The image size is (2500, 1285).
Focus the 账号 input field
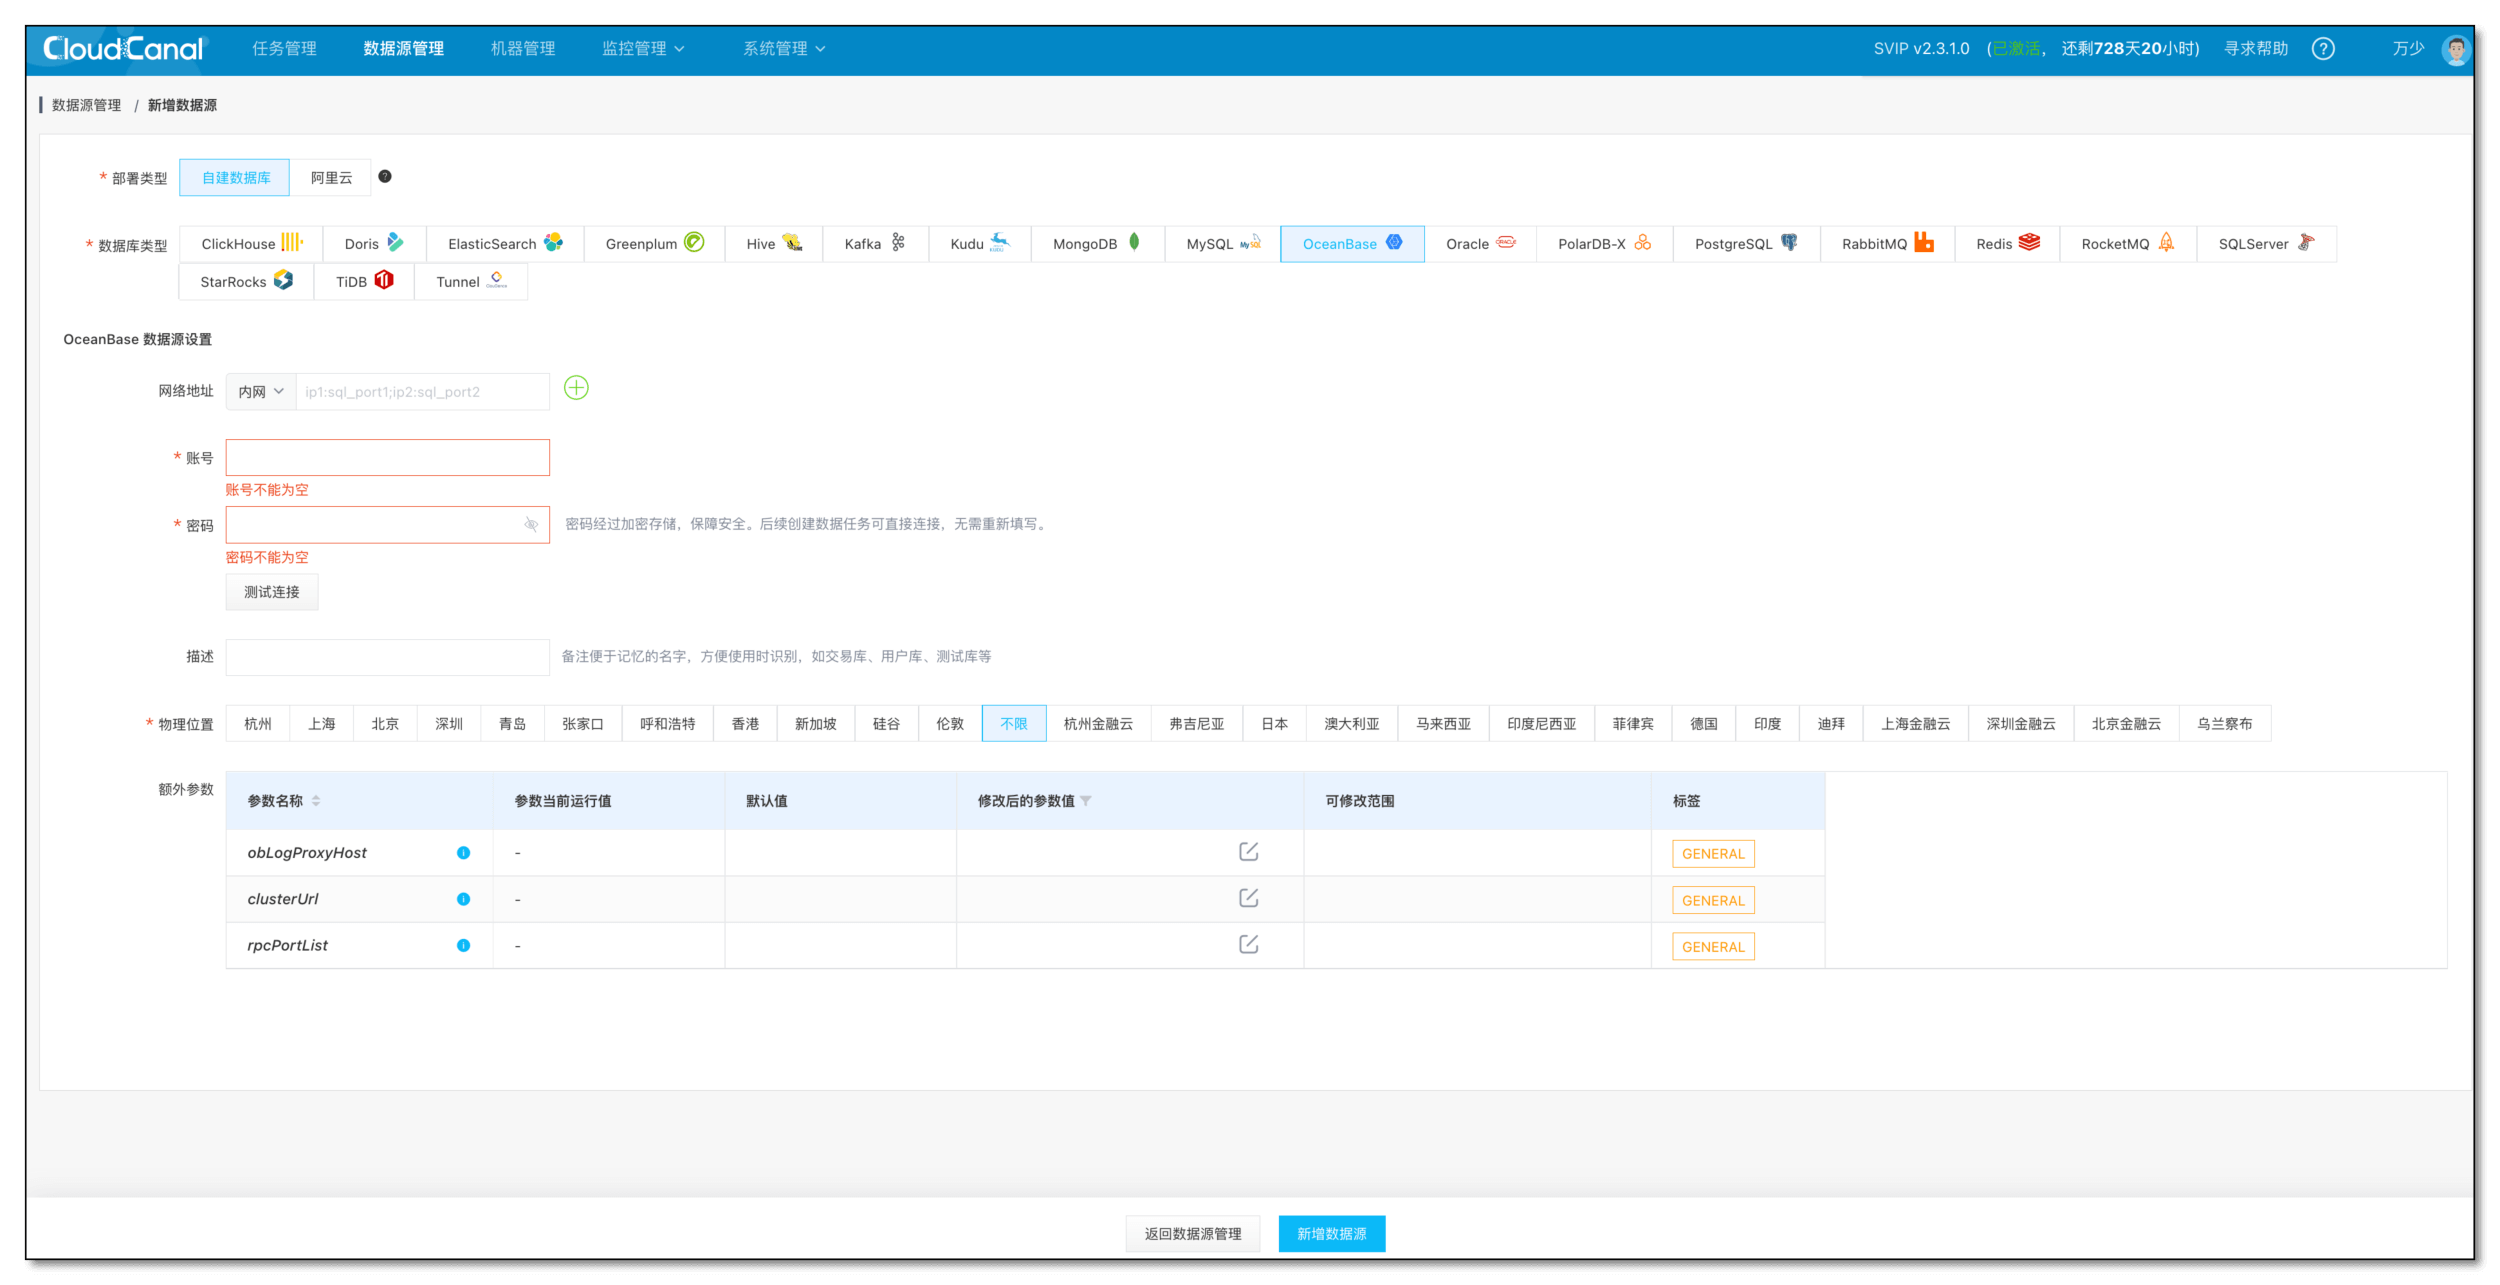pyautogui.click(x=387, y=457)
